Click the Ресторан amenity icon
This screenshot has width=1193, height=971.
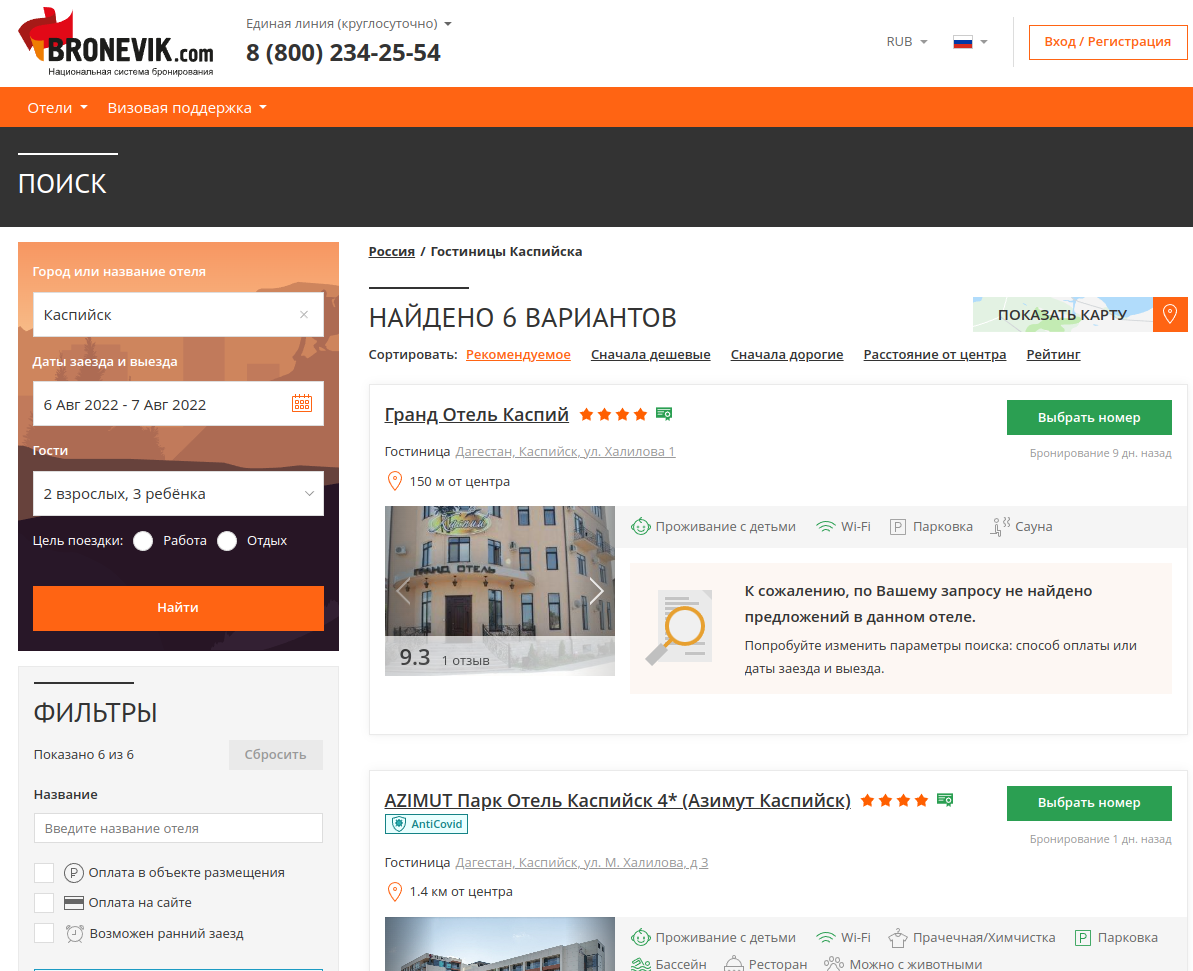click(x=733, y=964)
